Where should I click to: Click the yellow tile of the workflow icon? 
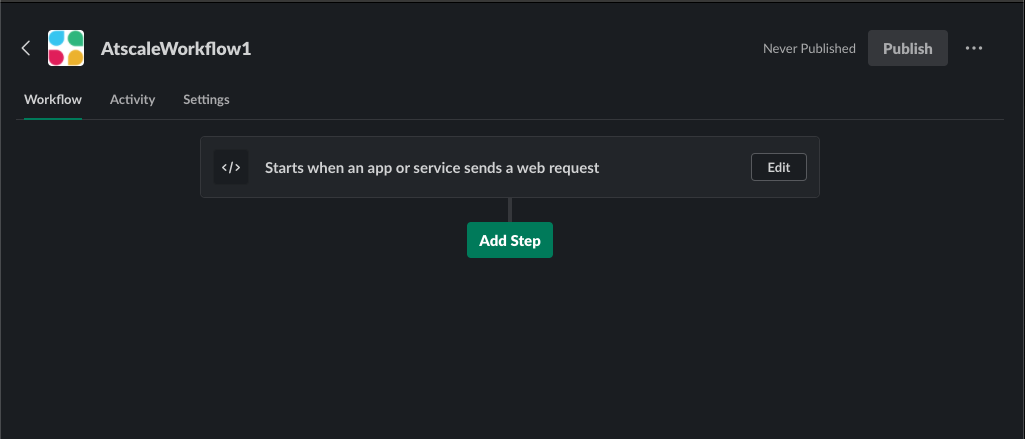(75, 57)
